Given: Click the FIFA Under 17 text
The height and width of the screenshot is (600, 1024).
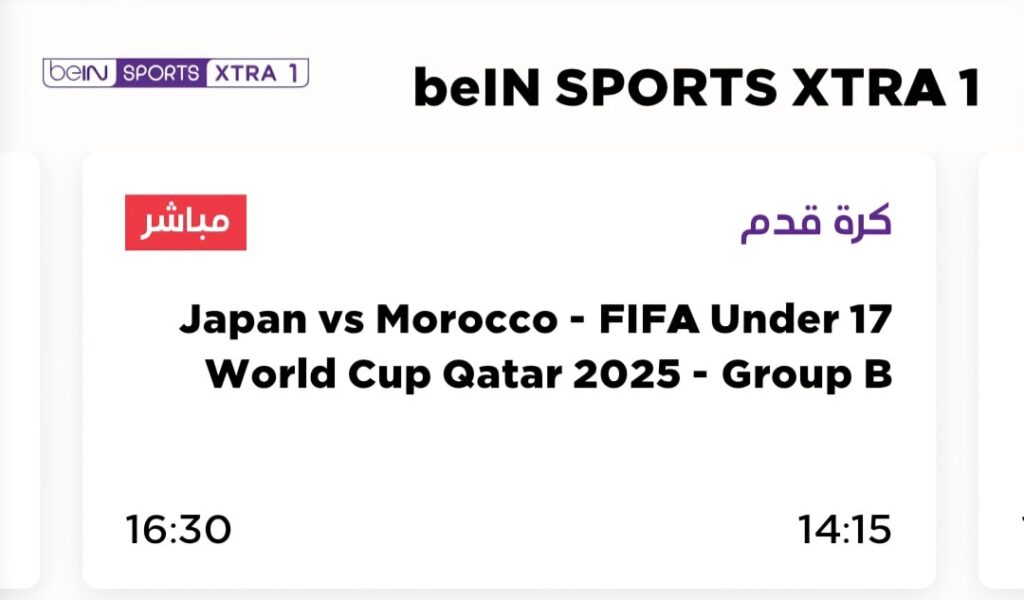Looking at the screenshot, I should (x=744, y=320).
